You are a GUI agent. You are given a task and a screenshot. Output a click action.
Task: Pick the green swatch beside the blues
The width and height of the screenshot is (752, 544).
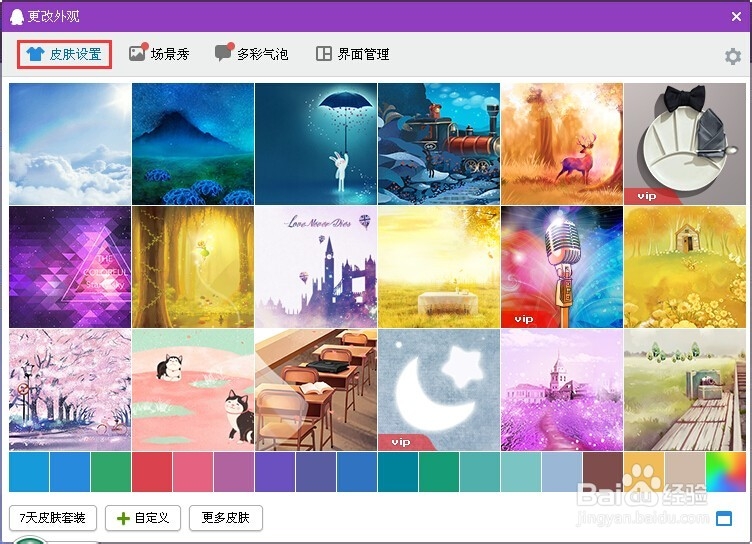(111, 472)
